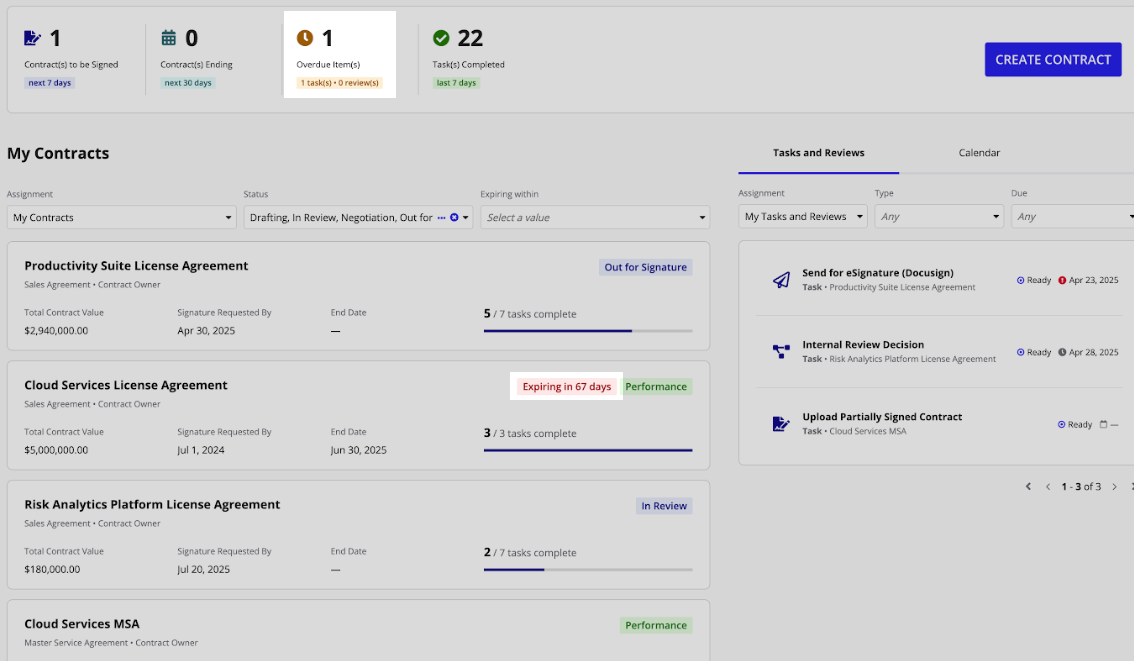Open the My Contracts assignment dropdown

coord(122,217)
